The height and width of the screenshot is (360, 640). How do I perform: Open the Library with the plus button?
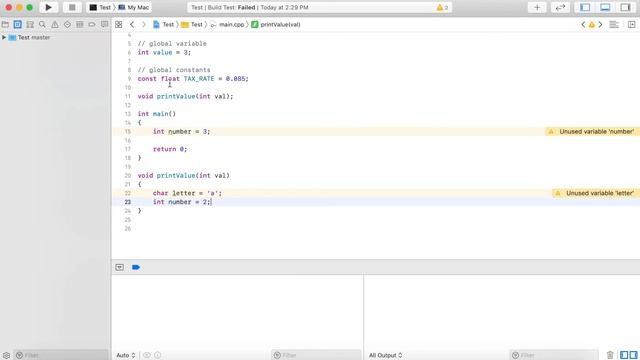(x=537, y=7)
